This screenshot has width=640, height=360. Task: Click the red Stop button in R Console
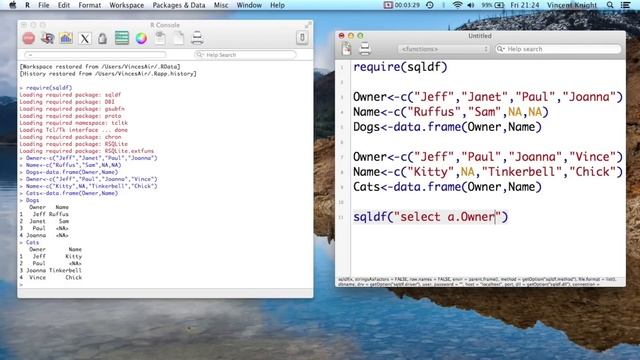[29, 38]
